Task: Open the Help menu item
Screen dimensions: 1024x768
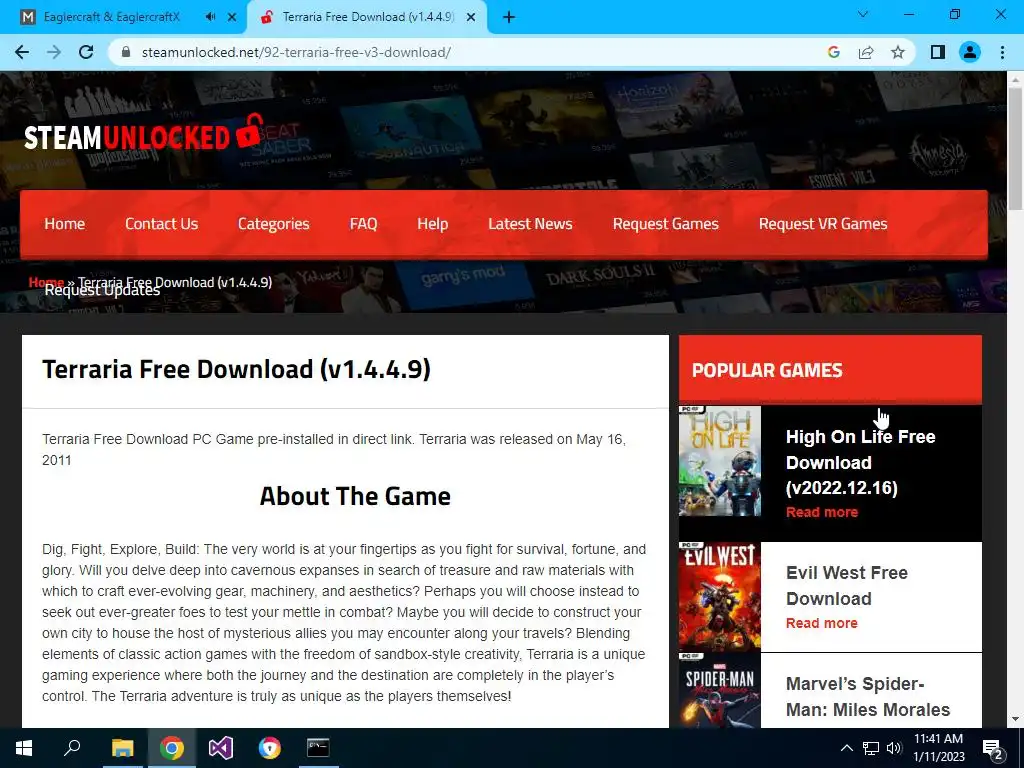Action: point(432,224)
